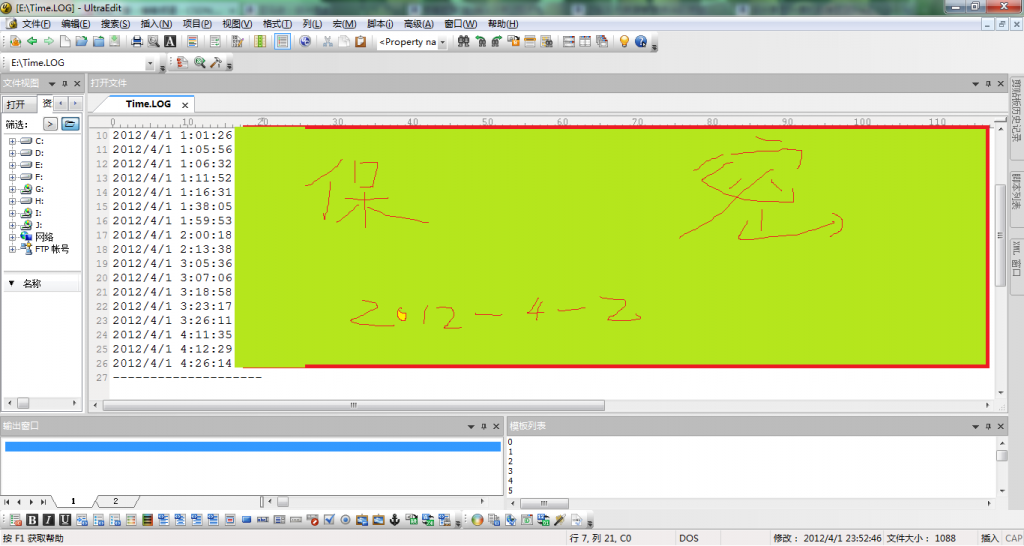Pin the Template List panel
This screenshot has height=546, width=1024.
(x=988, y=426)
